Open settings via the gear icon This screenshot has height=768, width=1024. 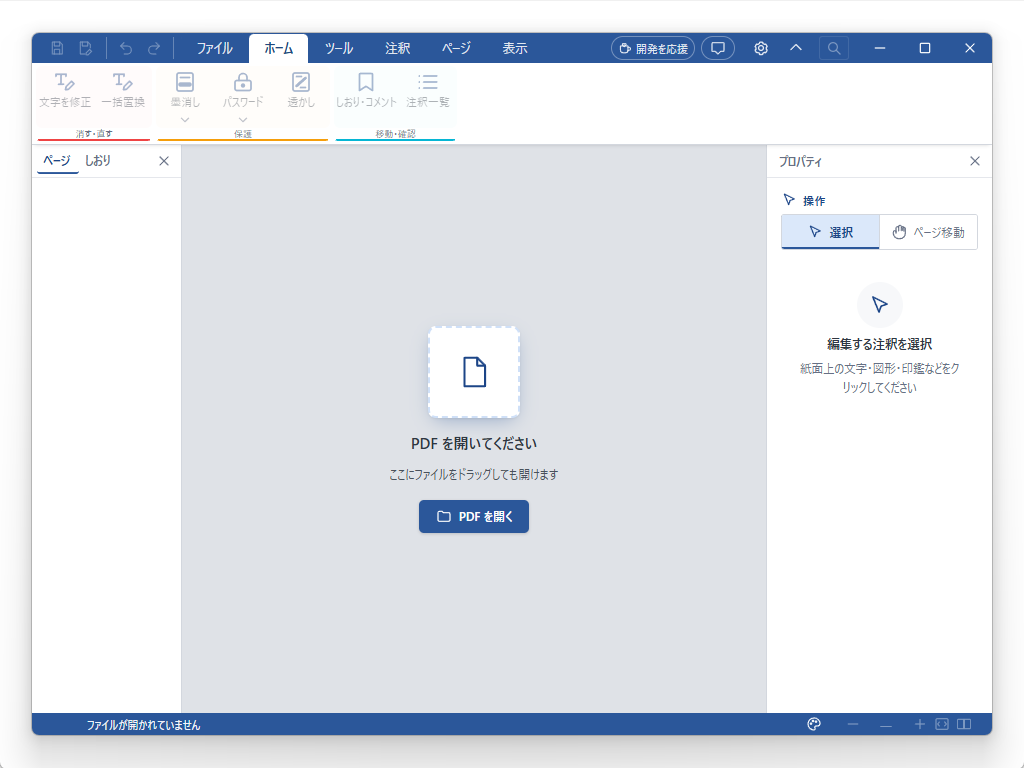[x=761, y=48]
